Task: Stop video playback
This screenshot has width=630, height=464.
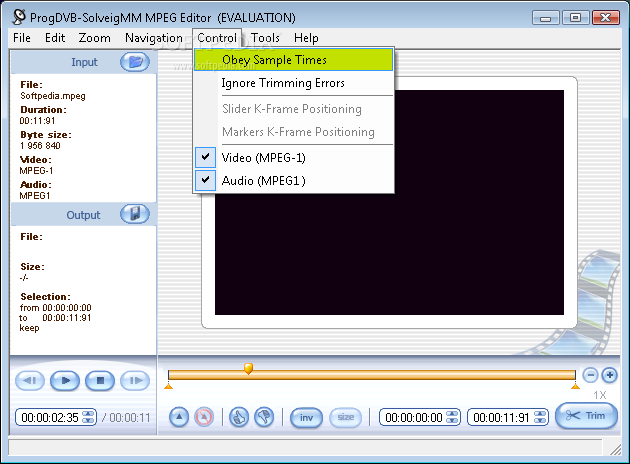Action: pos(100,380)
